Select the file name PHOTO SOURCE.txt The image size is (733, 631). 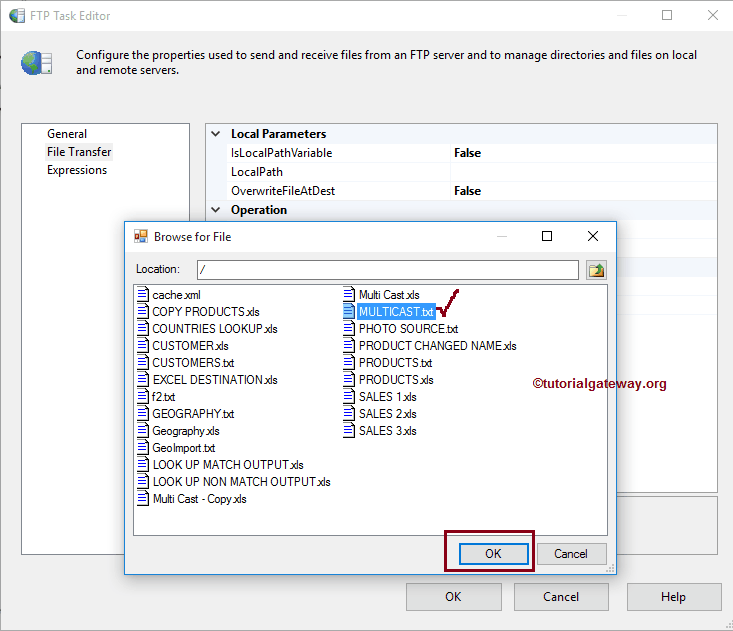[408, 329]
